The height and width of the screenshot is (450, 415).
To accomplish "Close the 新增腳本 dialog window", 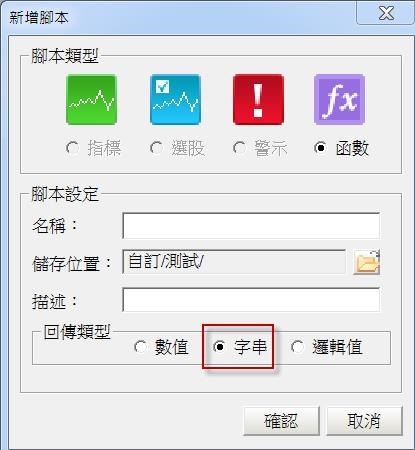I will pos(386,13).
